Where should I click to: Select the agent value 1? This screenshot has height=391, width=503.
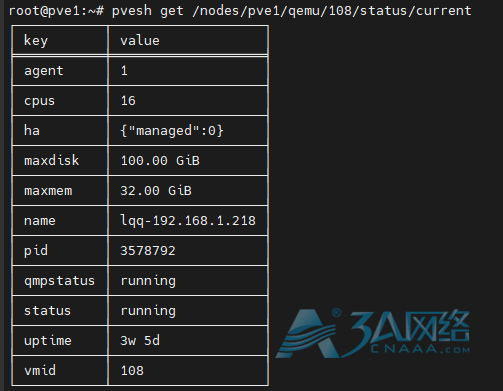[x=124, y=71]
